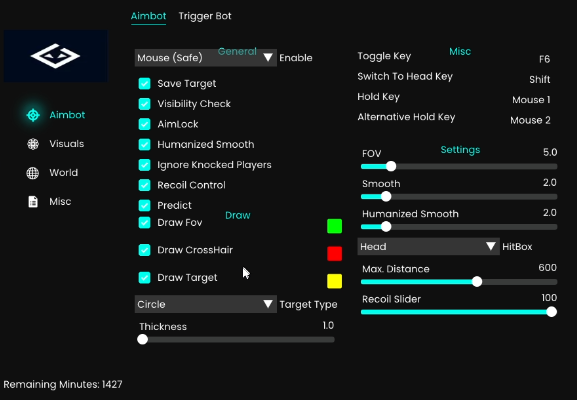Viewport: 577px width, 400px height.
Task: Expand the Circle Target Type dropdown
Action: [x=206, y=304]
